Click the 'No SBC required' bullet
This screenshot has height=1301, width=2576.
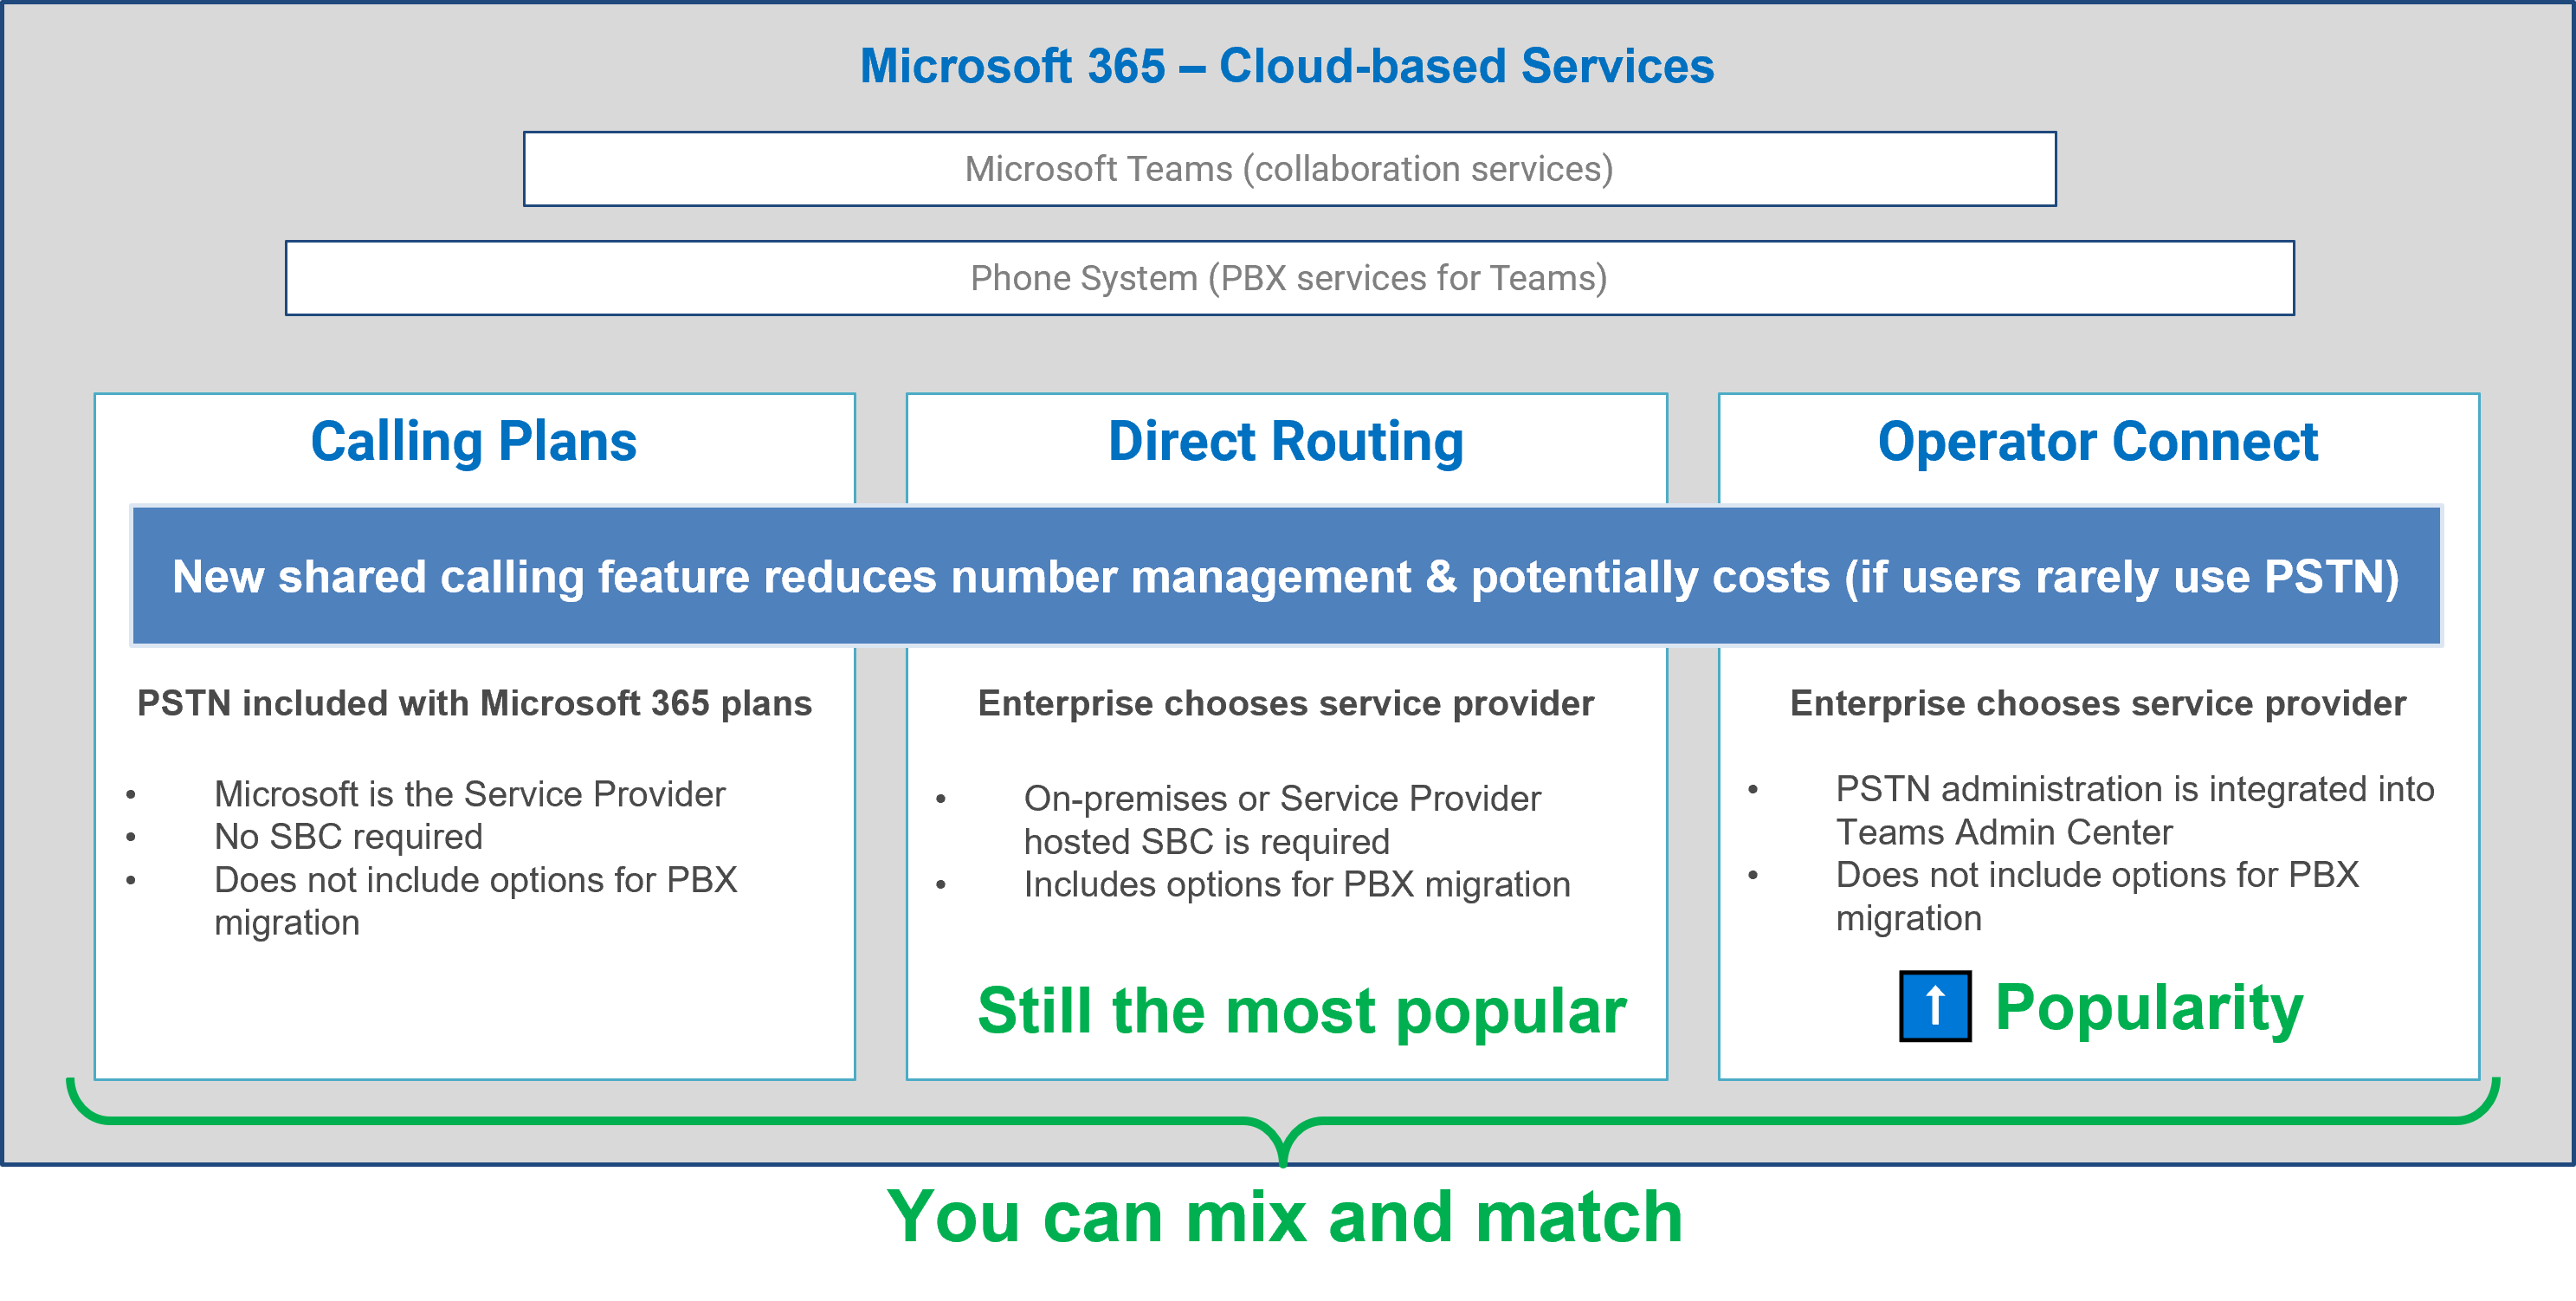(x=348, y=837)
